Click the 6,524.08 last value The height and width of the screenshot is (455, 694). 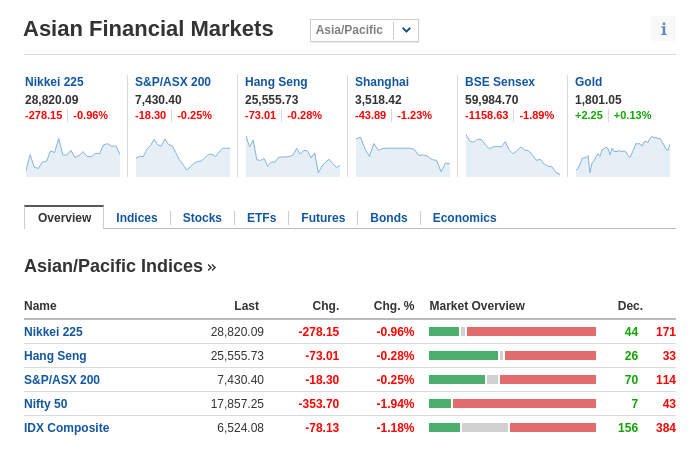[240, 428]
